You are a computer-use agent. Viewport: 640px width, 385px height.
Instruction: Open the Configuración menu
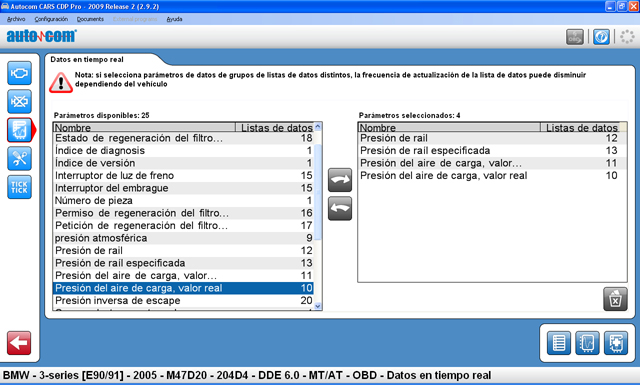pyautogui.click(x=51, y=19)
